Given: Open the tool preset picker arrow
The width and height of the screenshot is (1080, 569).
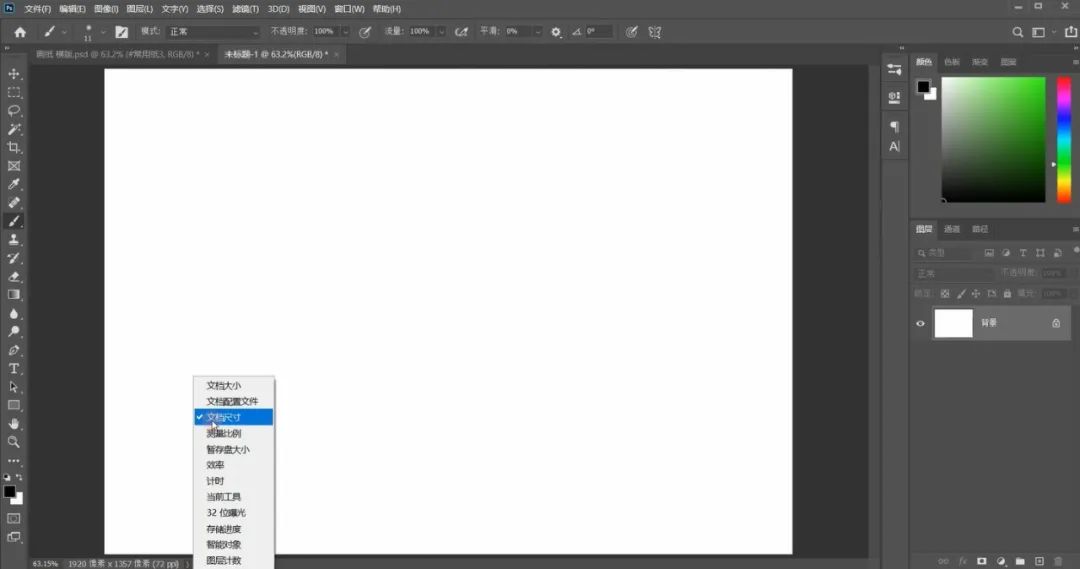Looking at the screenshot, I should coord(64,32).
